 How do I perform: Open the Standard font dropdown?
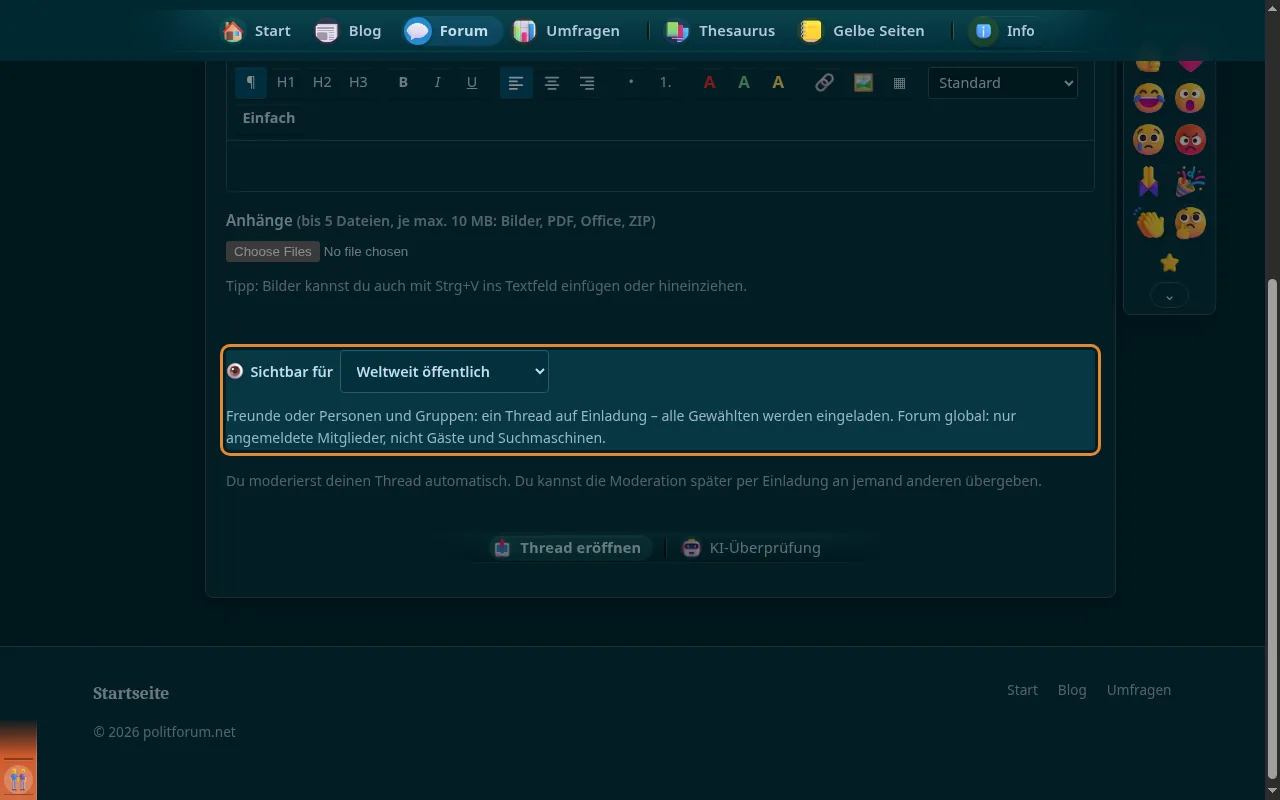[x=1003, y=83]
